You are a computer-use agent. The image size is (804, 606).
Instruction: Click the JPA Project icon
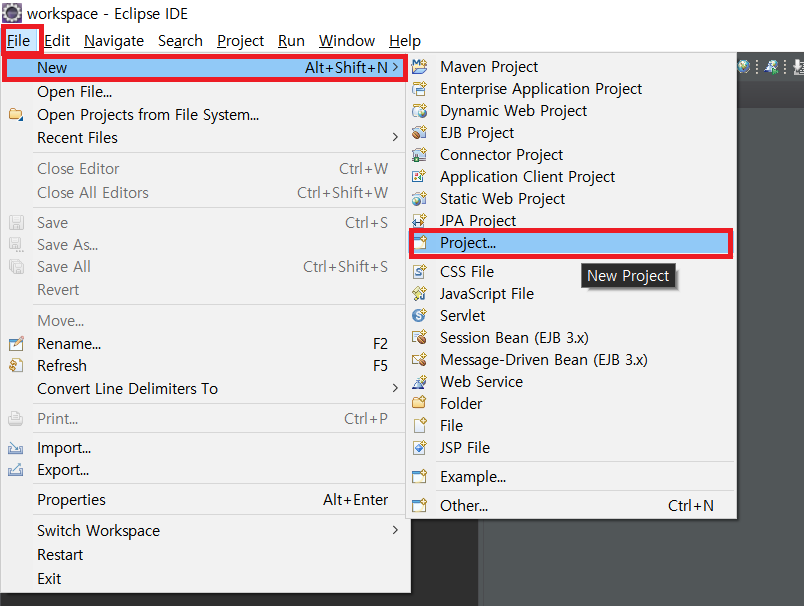point(419,220)
